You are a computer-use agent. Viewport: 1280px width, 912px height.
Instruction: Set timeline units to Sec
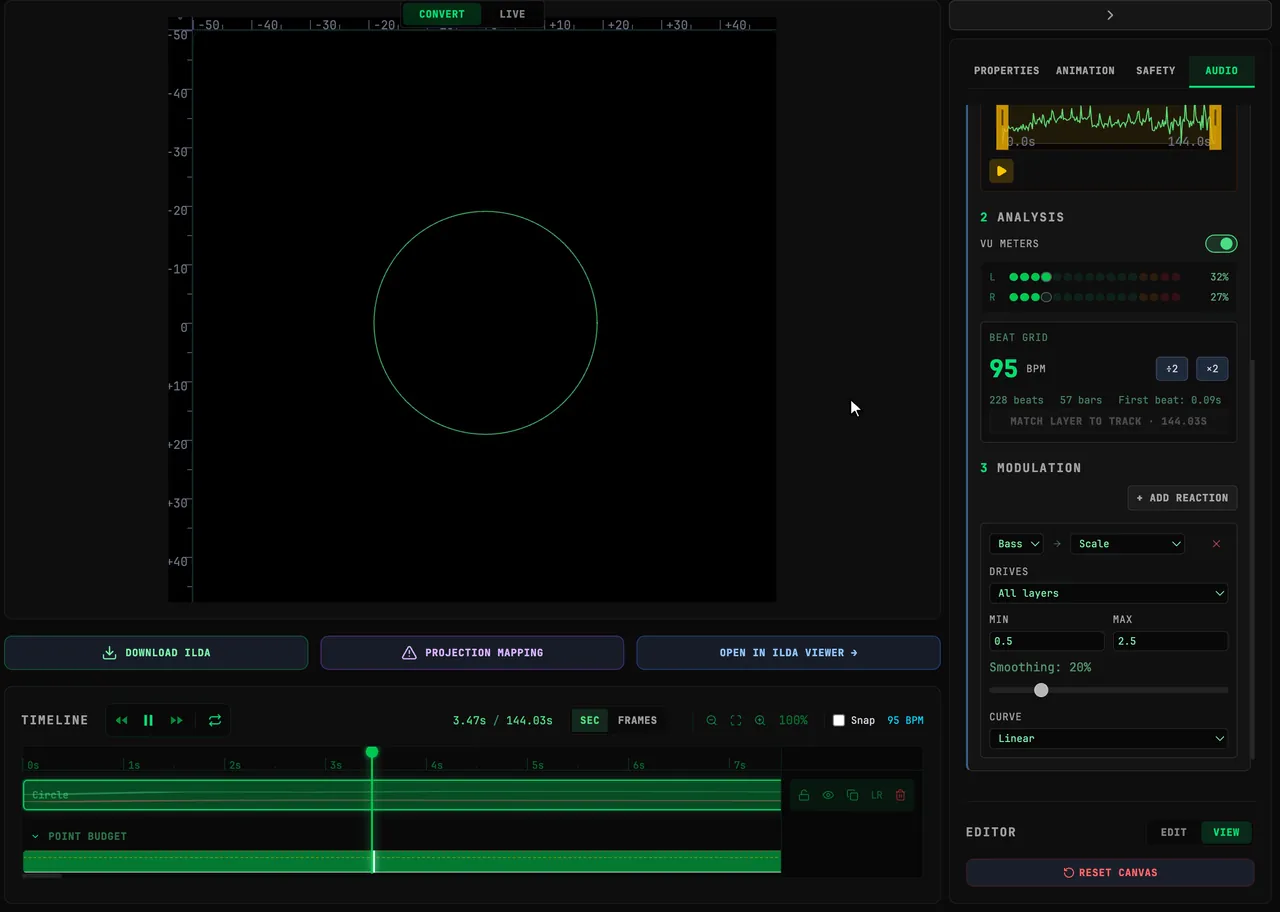coord(590,720)
